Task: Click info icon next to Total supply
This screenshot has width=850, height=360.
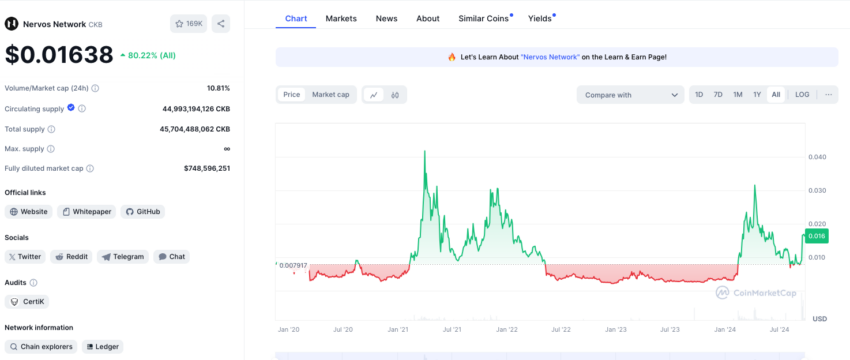Action: tap(51, 129)
